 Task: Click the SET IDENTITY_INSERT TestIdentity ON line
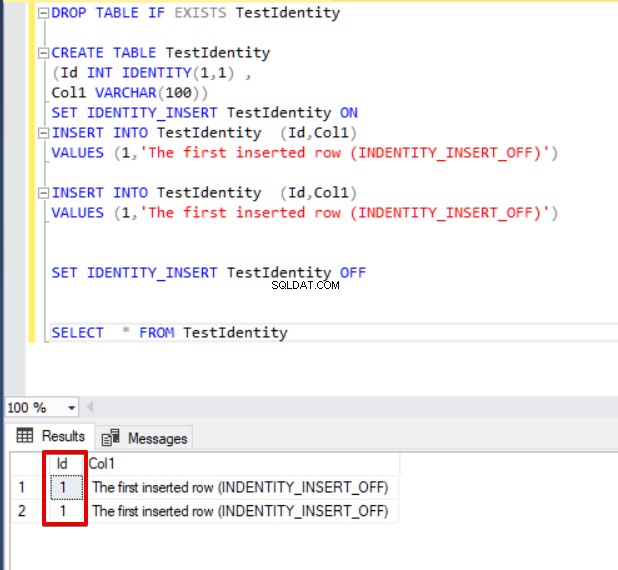(x=204, y=113)
